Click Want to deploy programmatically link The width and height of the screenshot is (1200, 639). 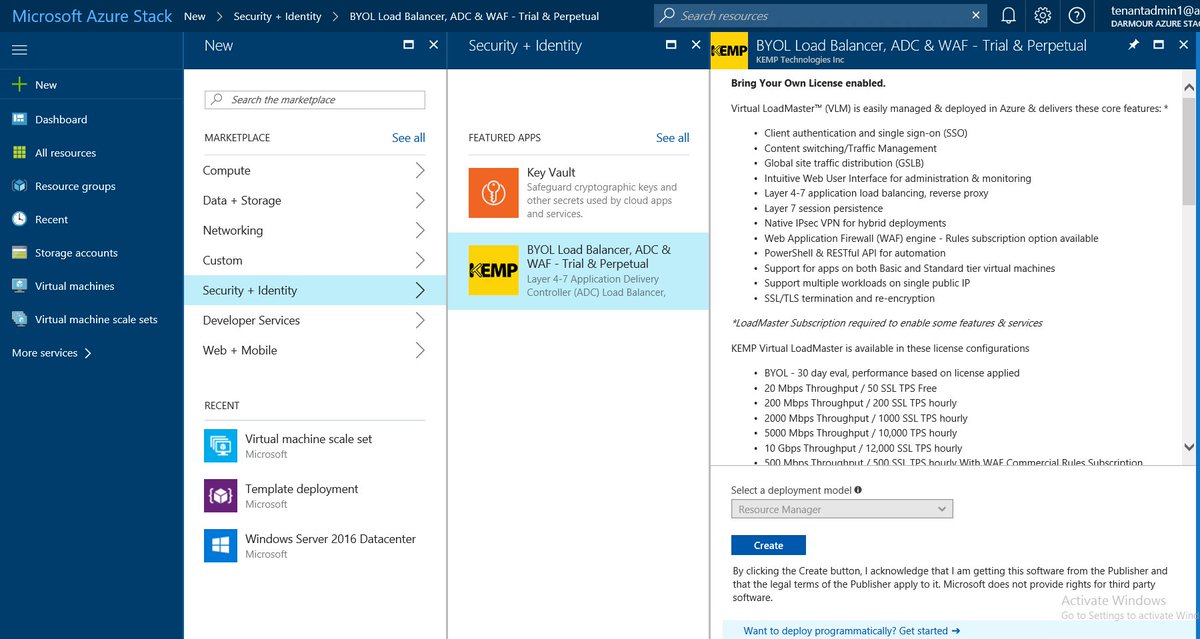click(x=851, y=631)
